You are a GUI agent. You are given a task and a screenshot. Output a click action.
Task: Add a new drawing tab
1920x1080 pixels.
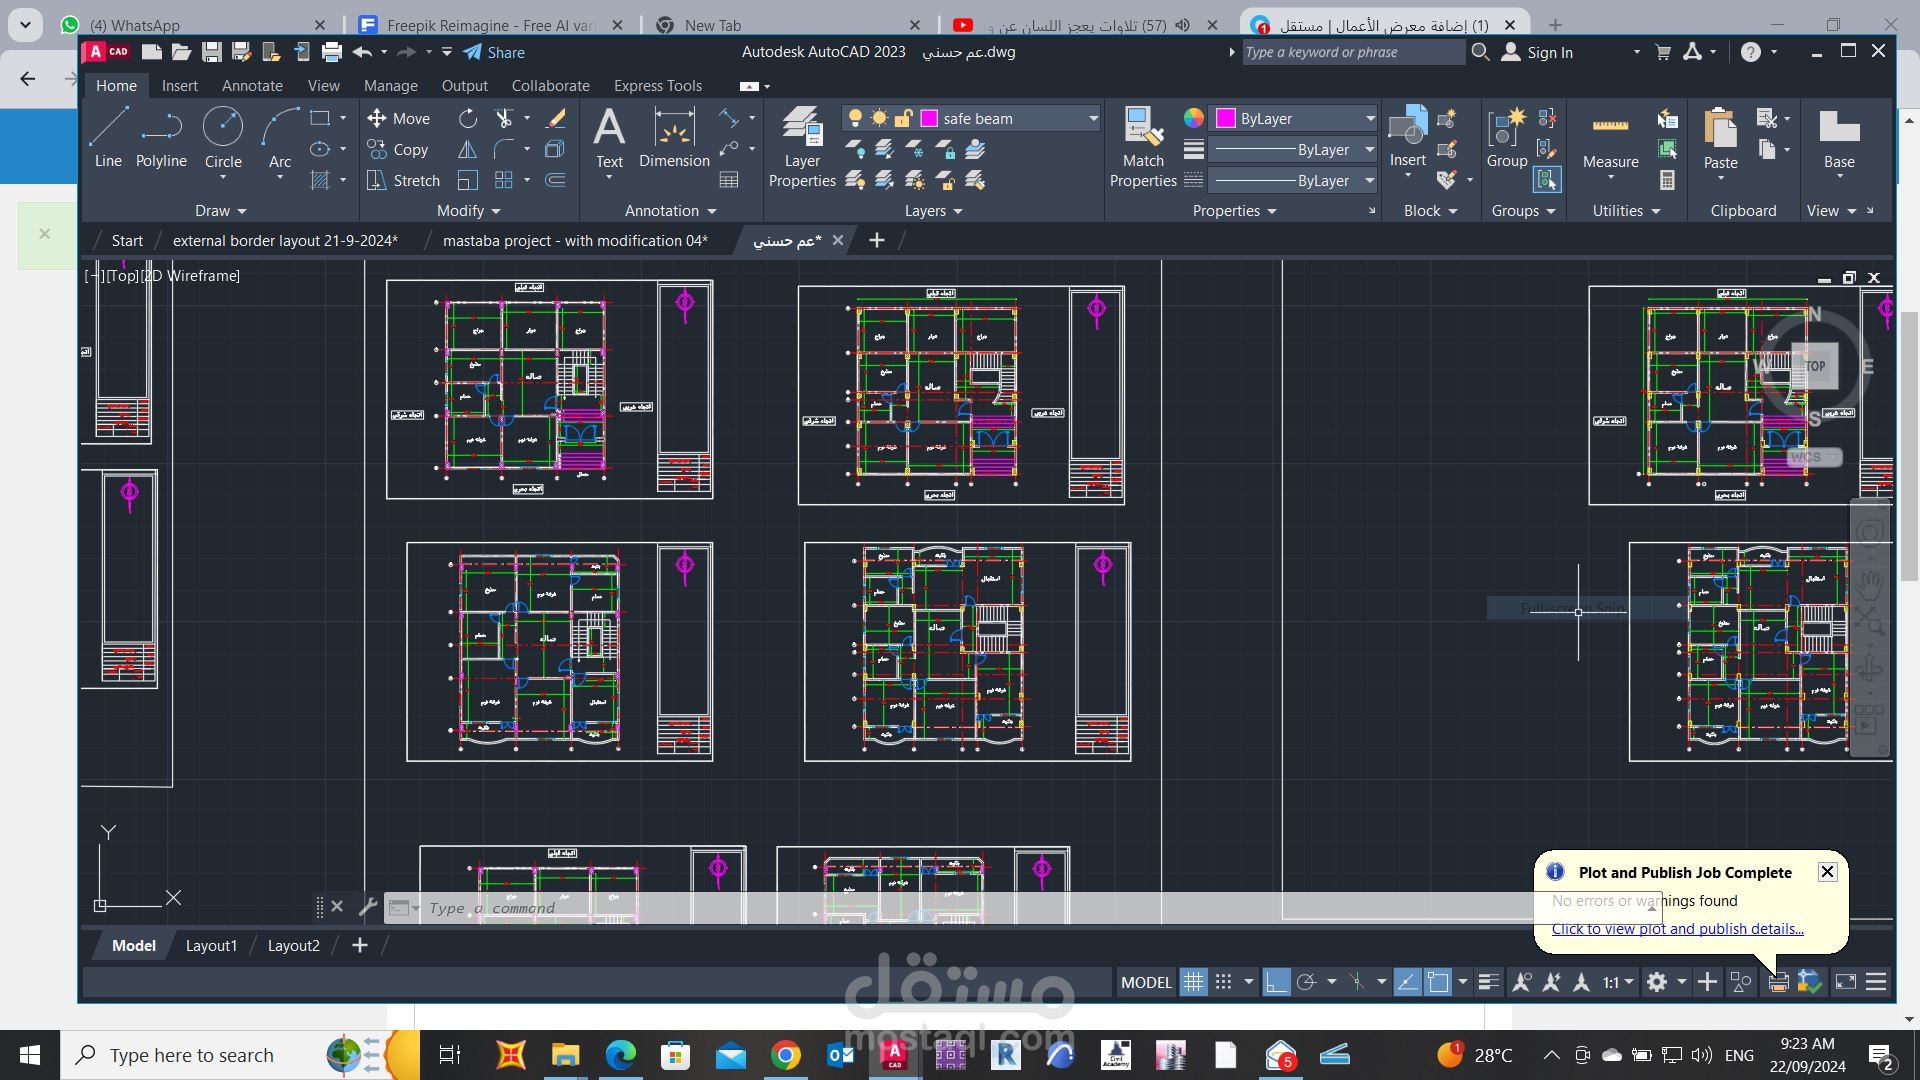(876, 240)
